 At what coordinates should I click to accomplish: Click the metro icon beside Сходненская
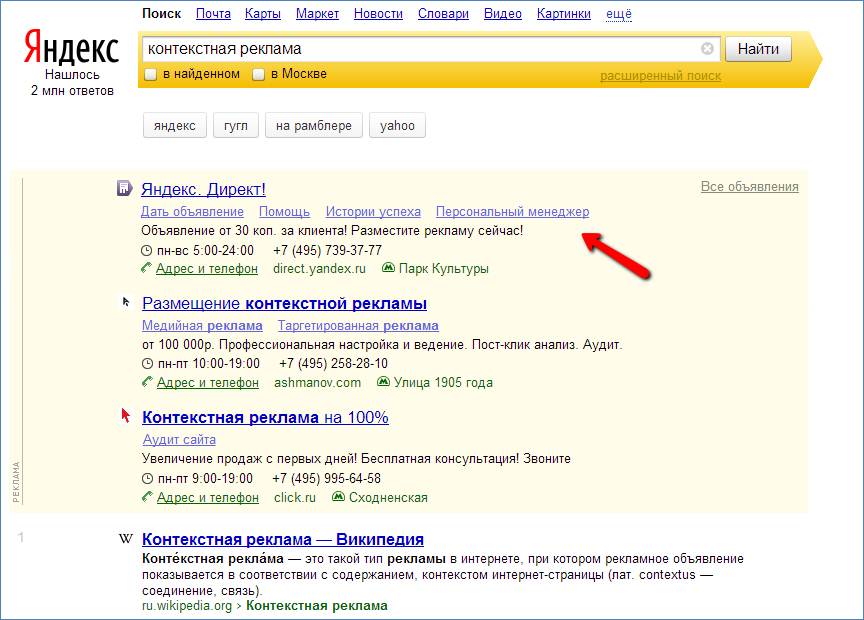[x=338, y=497]
